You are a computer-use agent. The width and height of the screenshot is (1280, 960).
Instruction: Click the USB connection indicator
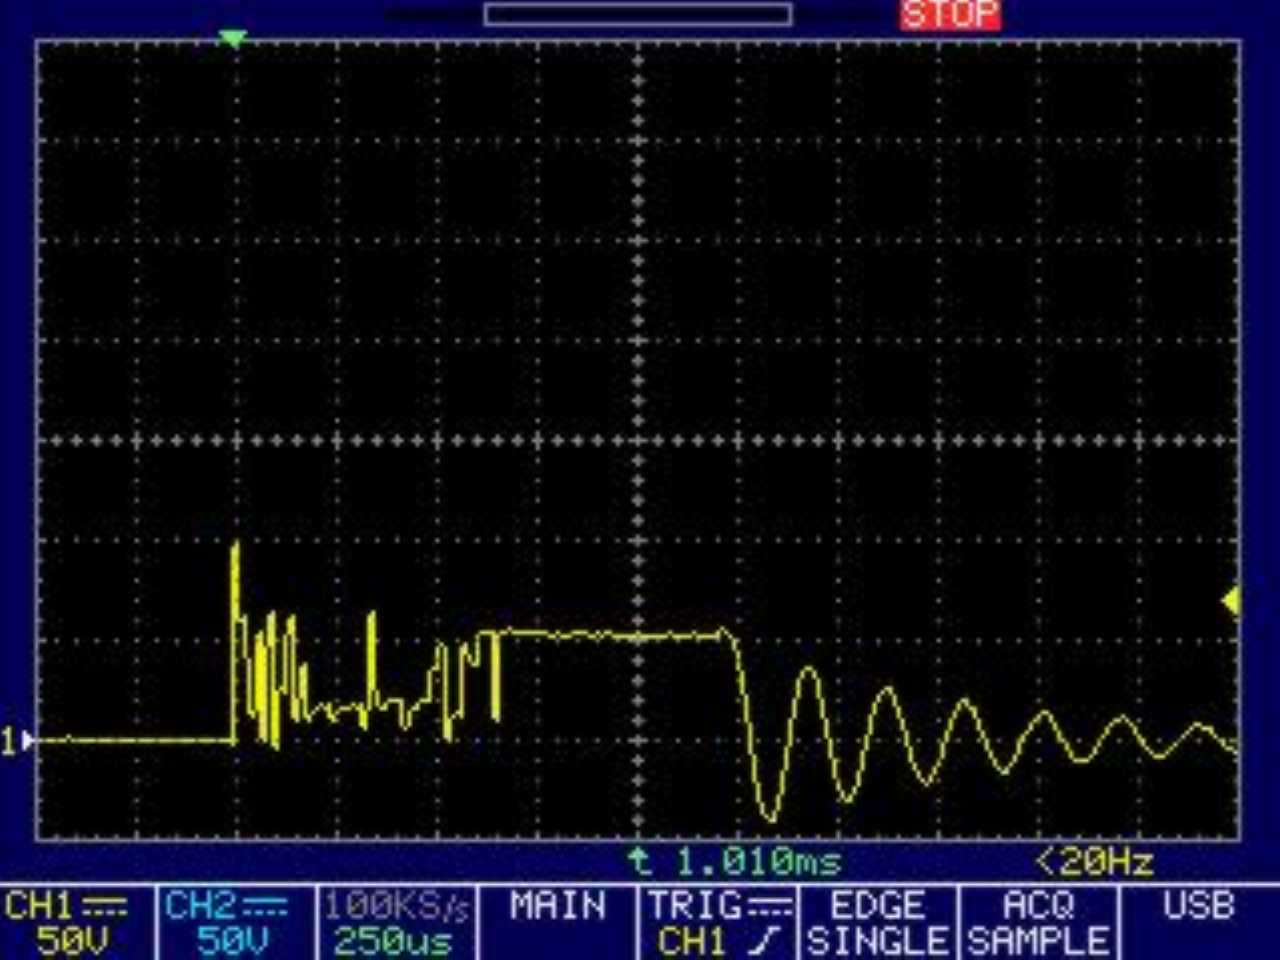click(x=1198, y=906)
